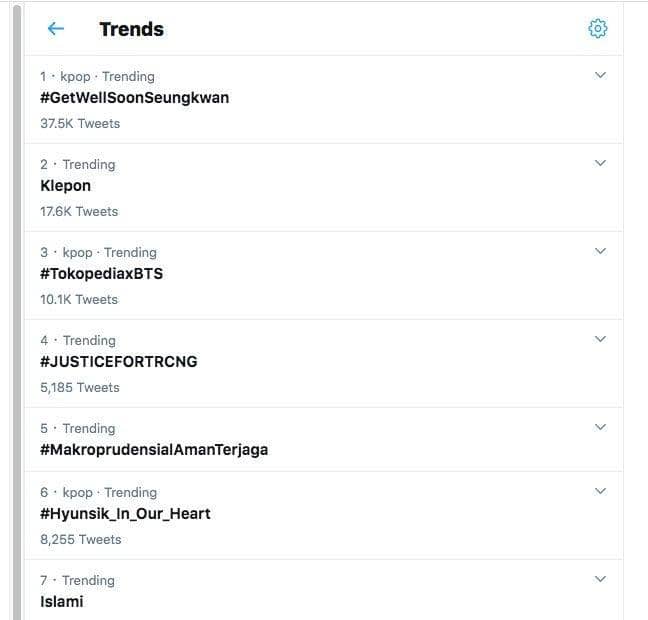
Task: Open chevron menu for #Hyunsik_In_Our_Heart
Action: (600, 491)
